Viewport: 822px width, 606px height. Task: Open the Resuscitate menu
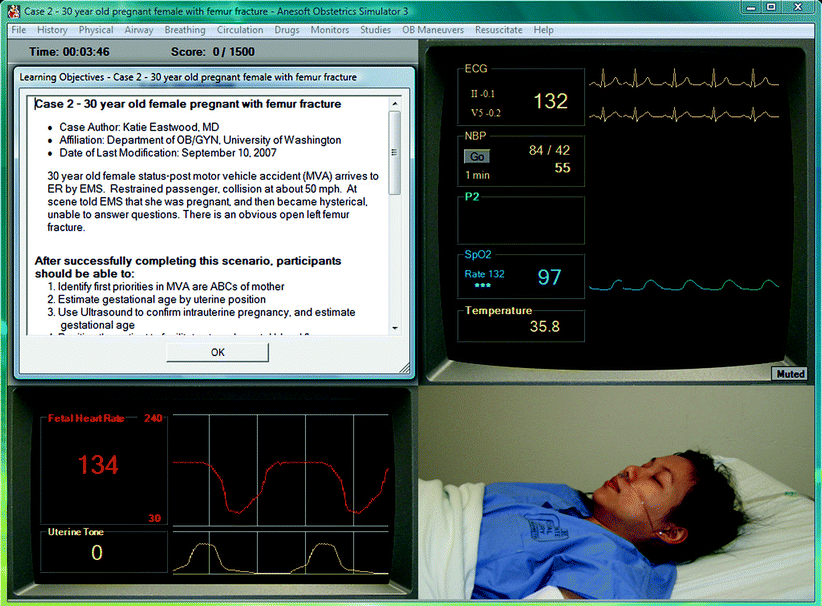click(499, 30)
